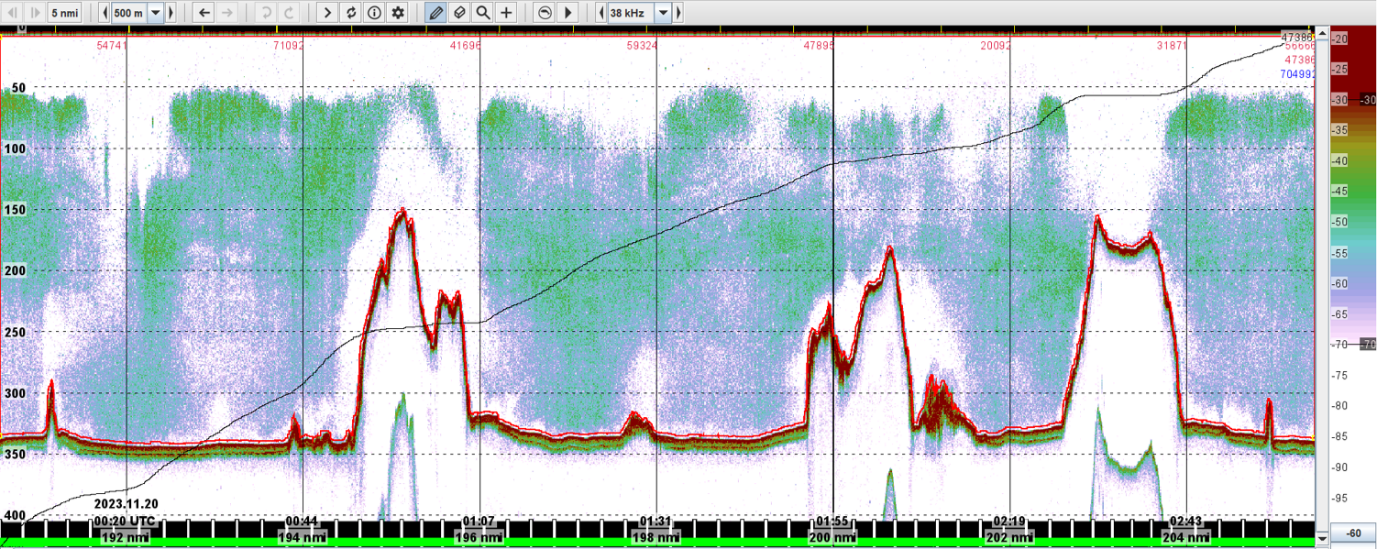Jump to the previous echogram segment

pyautogui.click(x=12, y=13)
